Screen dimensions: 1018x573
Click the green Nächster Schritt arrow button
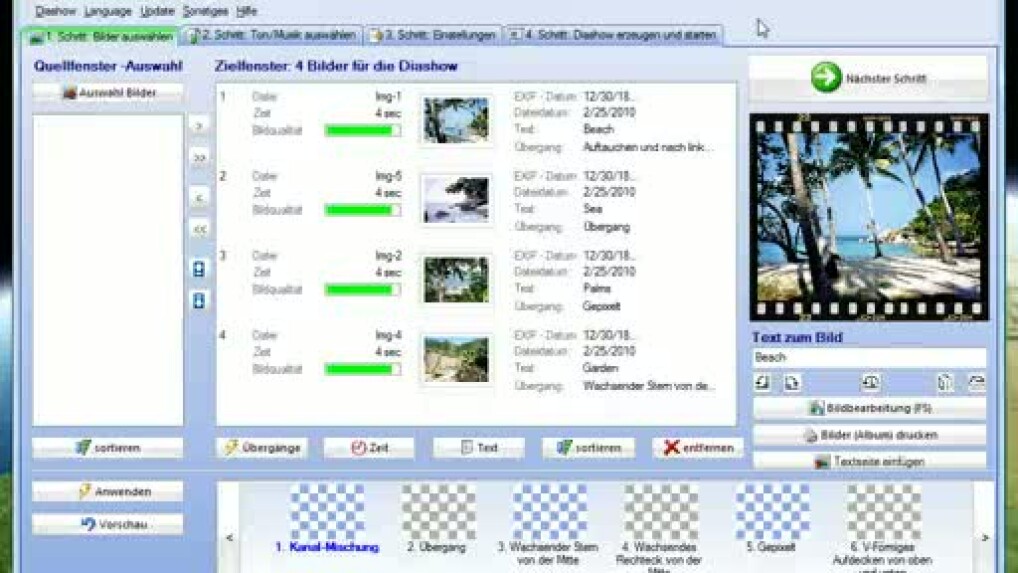pos(868,78)
